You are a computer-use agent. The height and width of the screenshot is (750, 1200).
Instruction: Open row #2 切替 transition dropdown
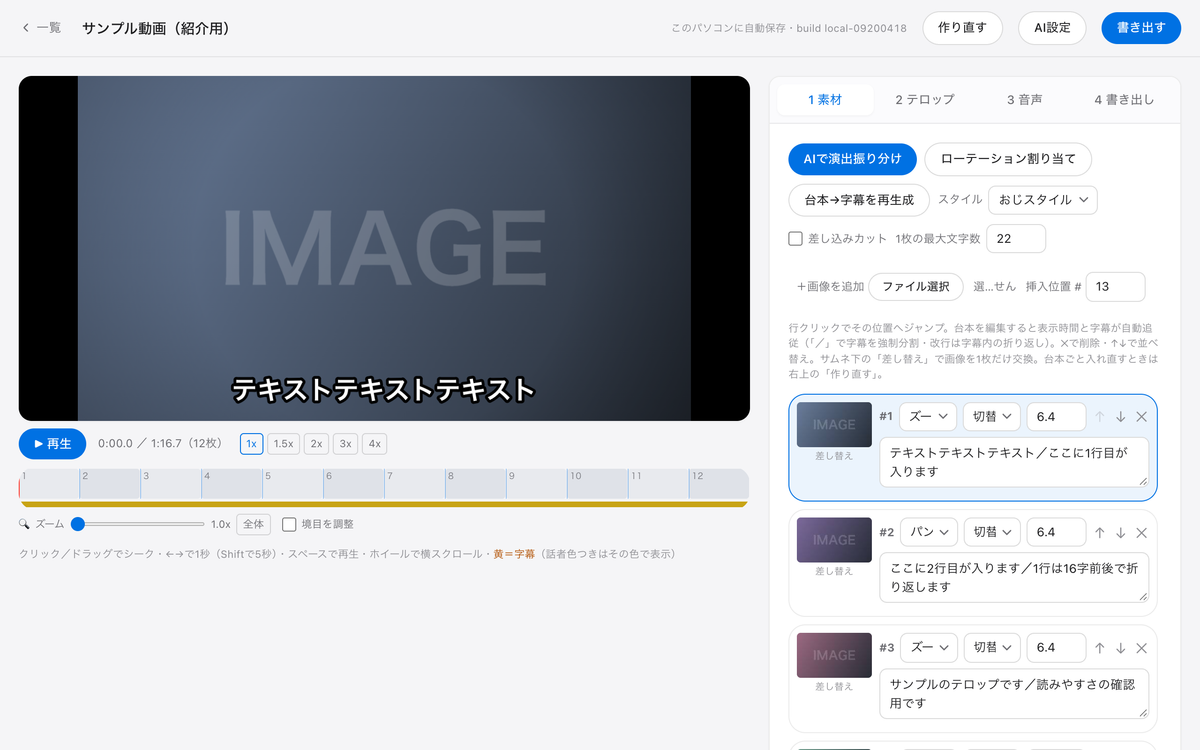[x=992, y=533]
